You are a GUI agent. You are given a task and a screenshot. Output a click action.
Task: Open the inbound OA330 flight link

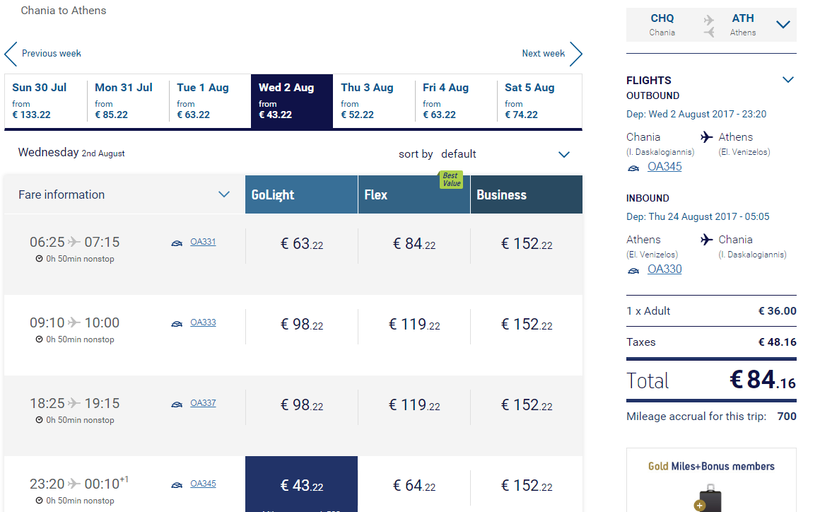click(x=664, y=269)
